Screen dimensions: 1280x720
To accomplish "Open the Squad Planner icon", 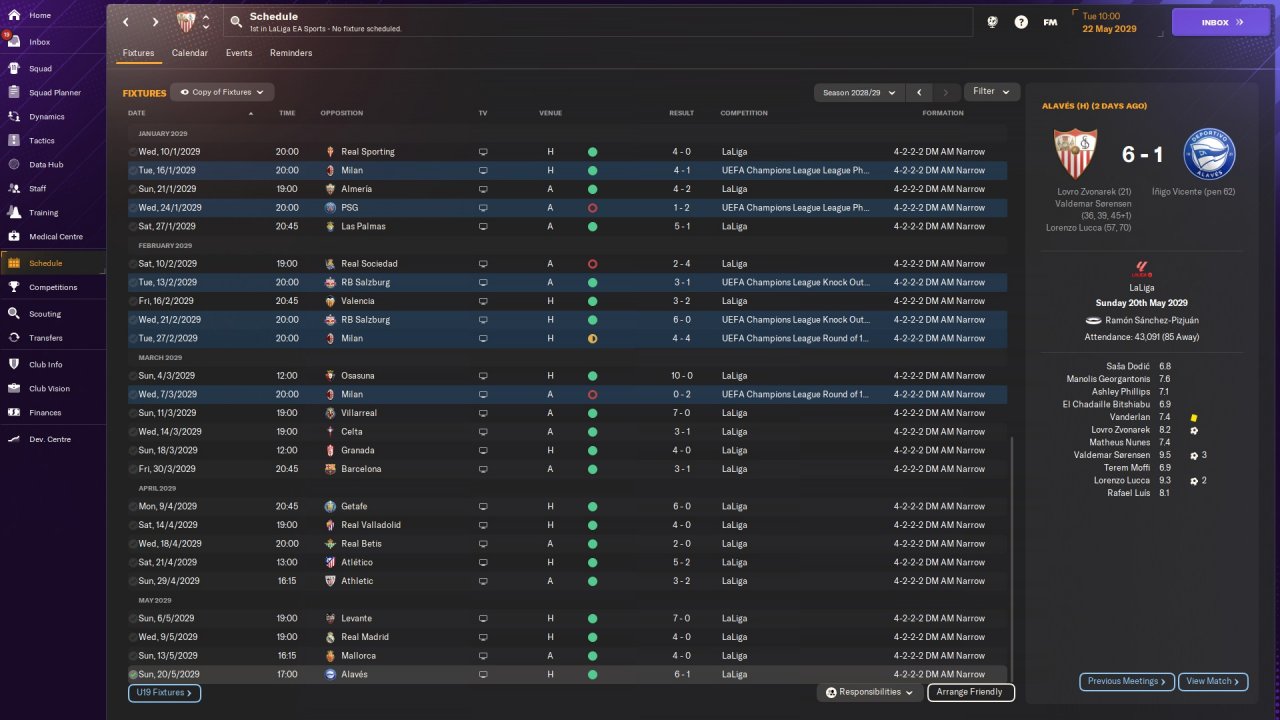I will 14,93.
